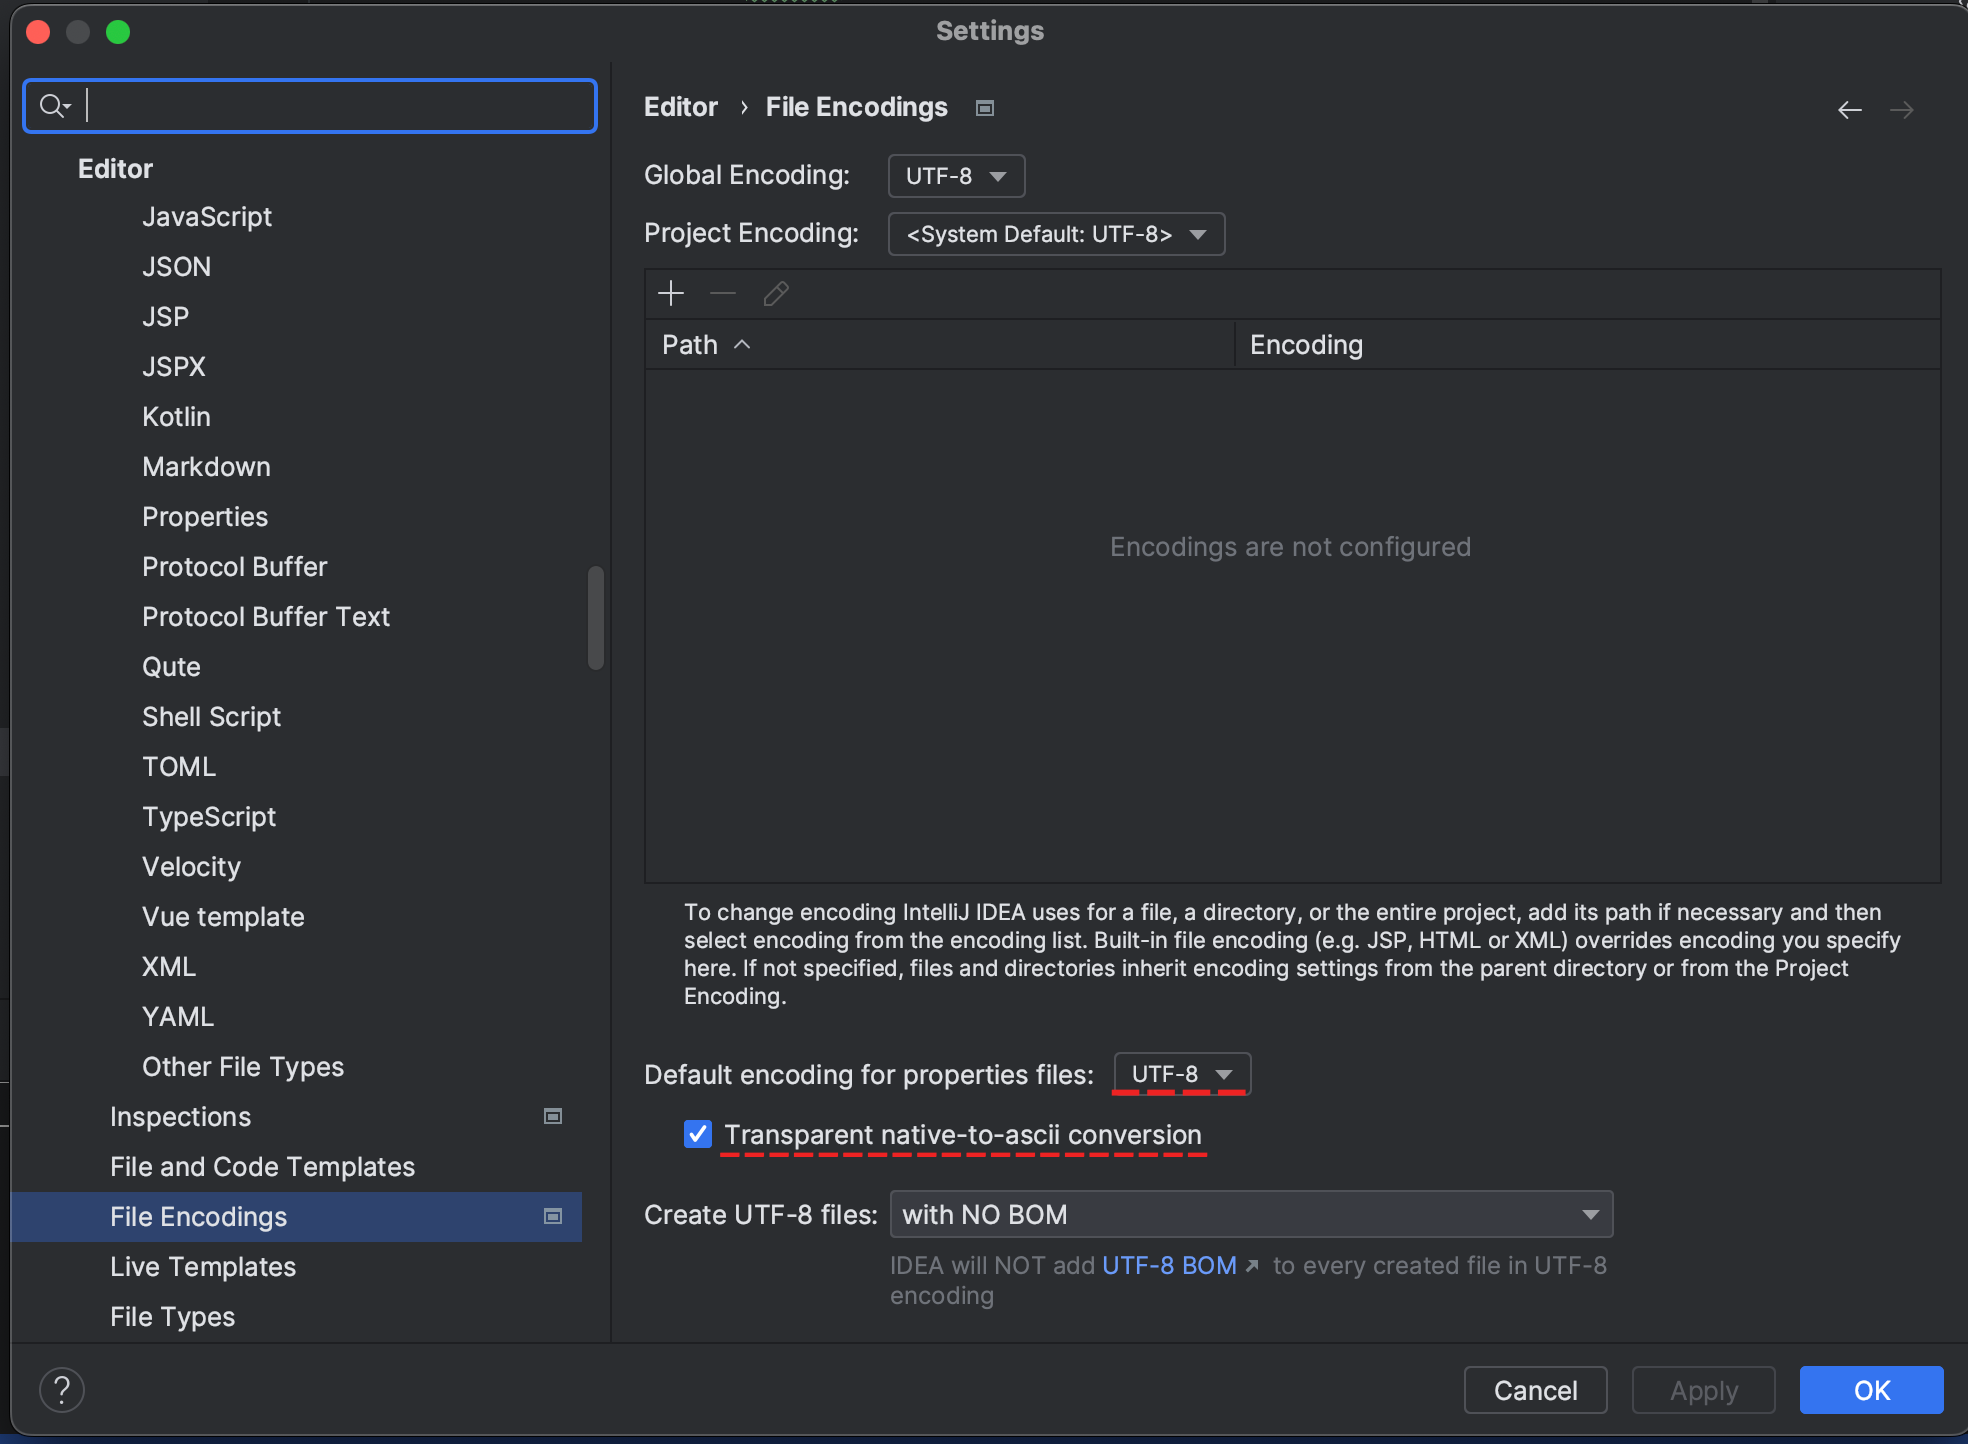The width and height of the screenshot is (1968, 1444).
Task: Click project icon next to Inspections
Action: (x=553, y=1116)
